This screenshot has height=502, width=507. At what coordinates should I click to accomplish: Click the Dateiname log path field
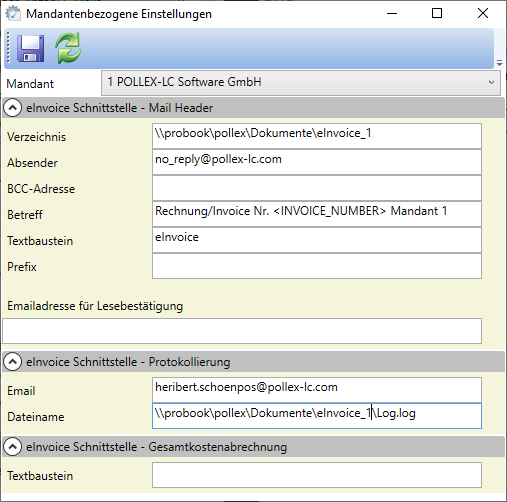pos(317,416)
